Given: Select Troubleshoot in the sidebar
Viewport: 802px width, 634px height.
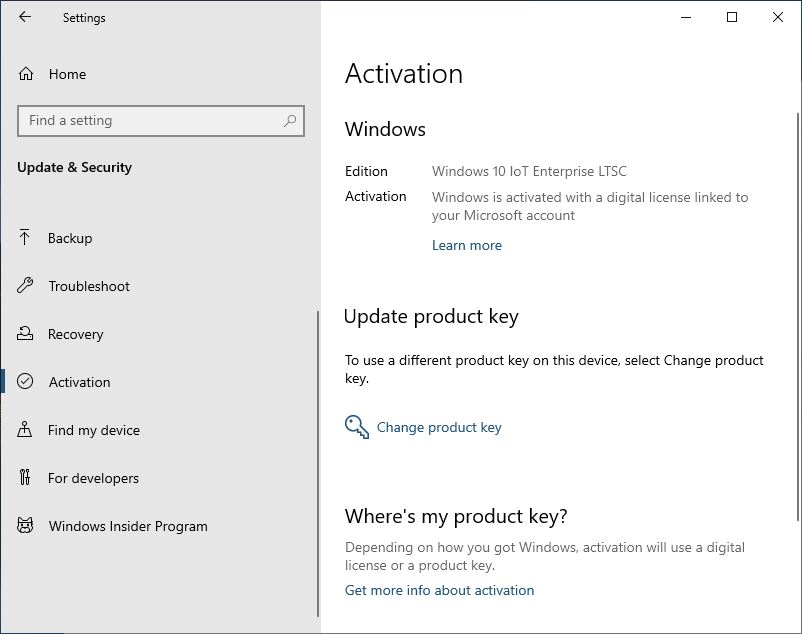Looking at the screenshot, I should (89, 286).
